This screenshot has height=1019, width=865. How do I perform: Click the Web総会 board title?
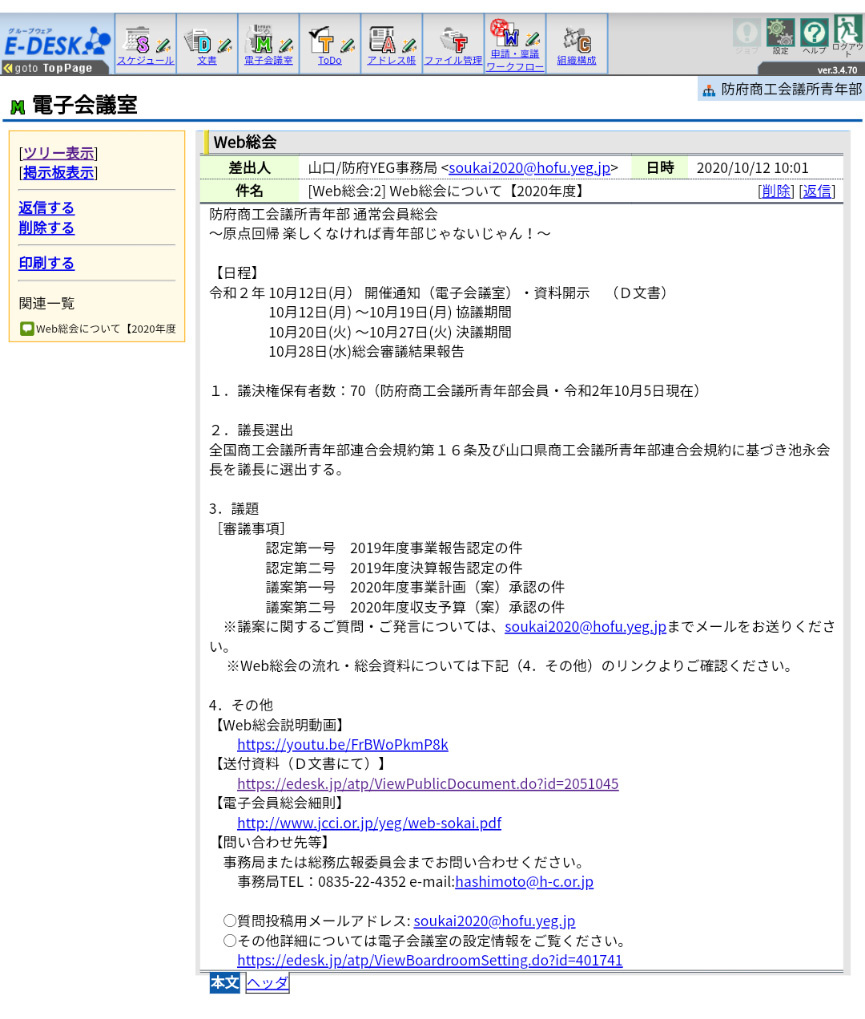[x=245, y=142]
